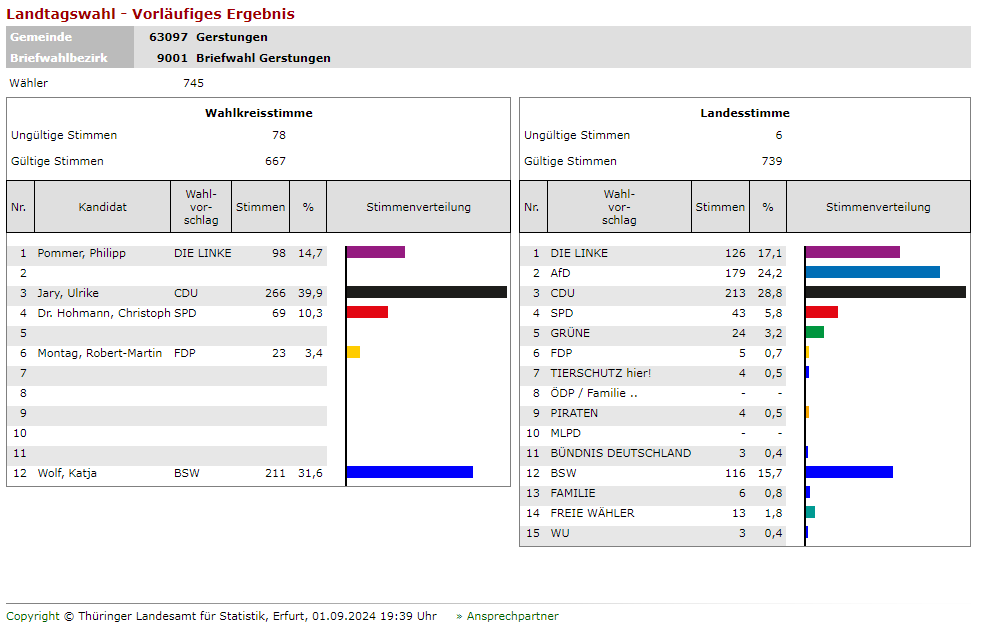Image resolution: width=984 pixels, height=641 pixels.
Task: Click the blue BSW Wolf, Katja bar
Action: [x=409, y=472]
